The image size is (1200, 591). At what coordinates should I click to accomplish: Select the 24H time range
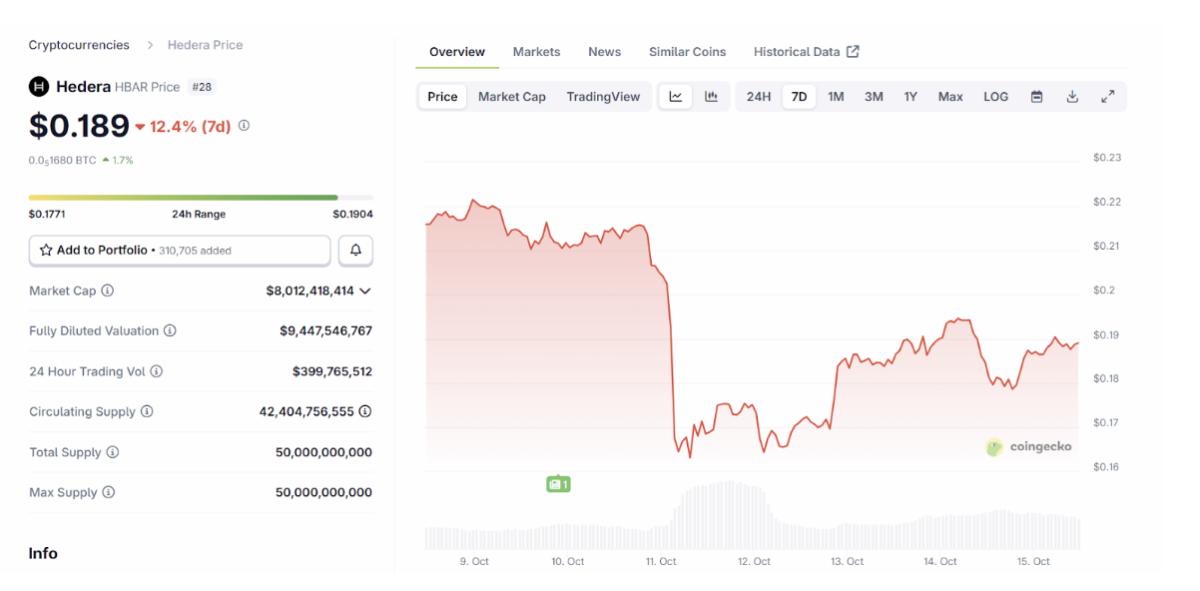coord(758,97)
